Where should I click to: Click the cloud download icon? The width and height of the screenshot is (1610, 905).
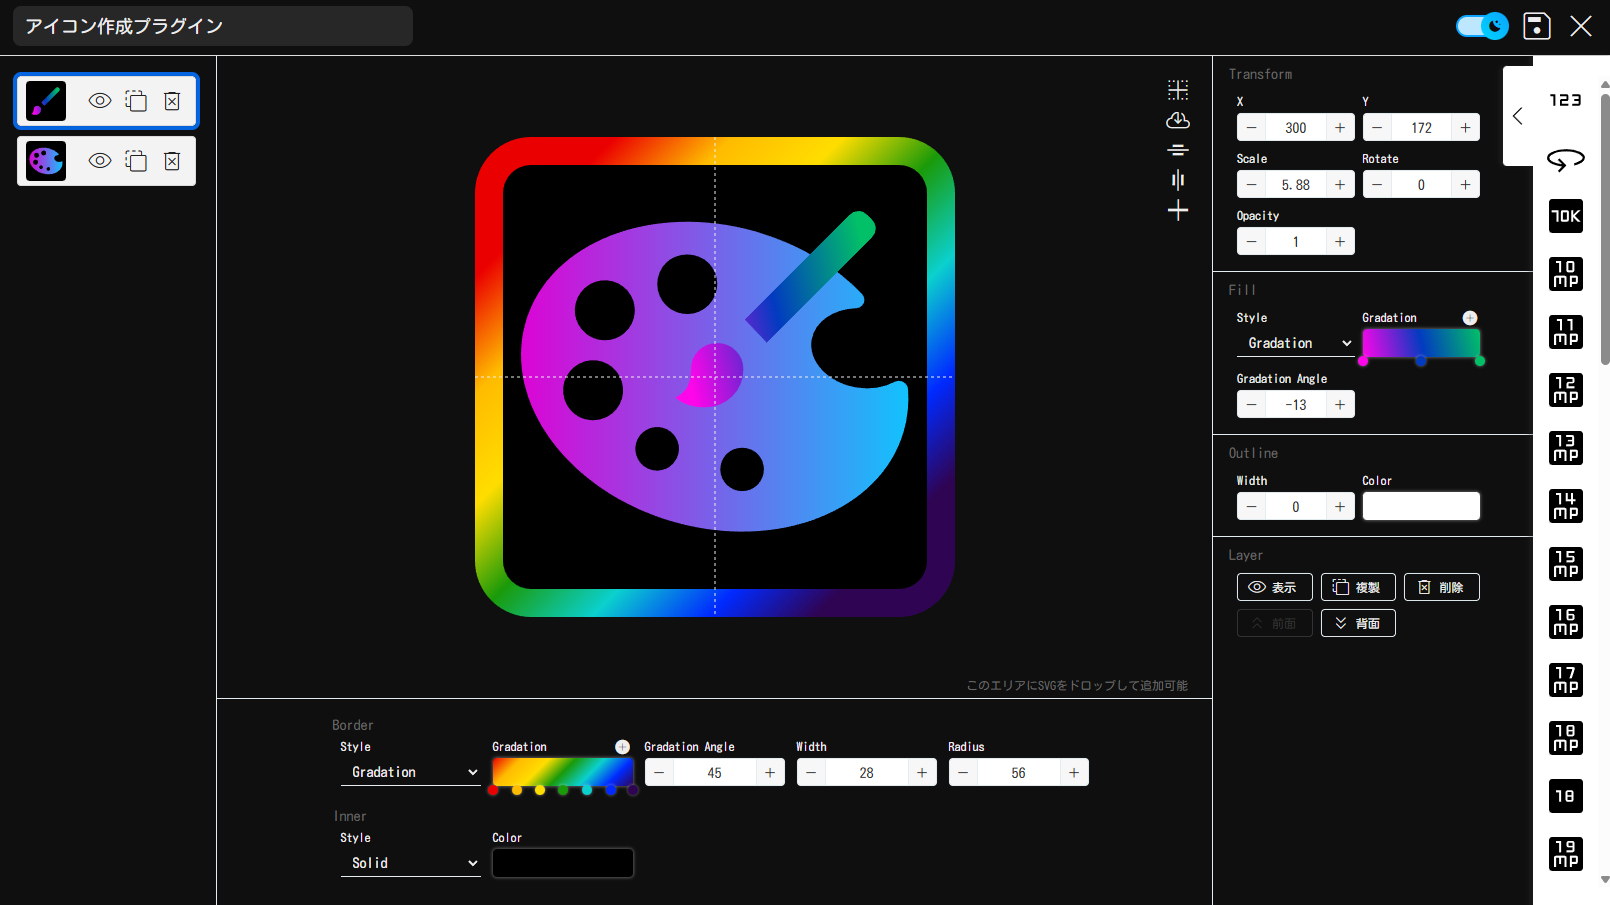[1178, 120]
